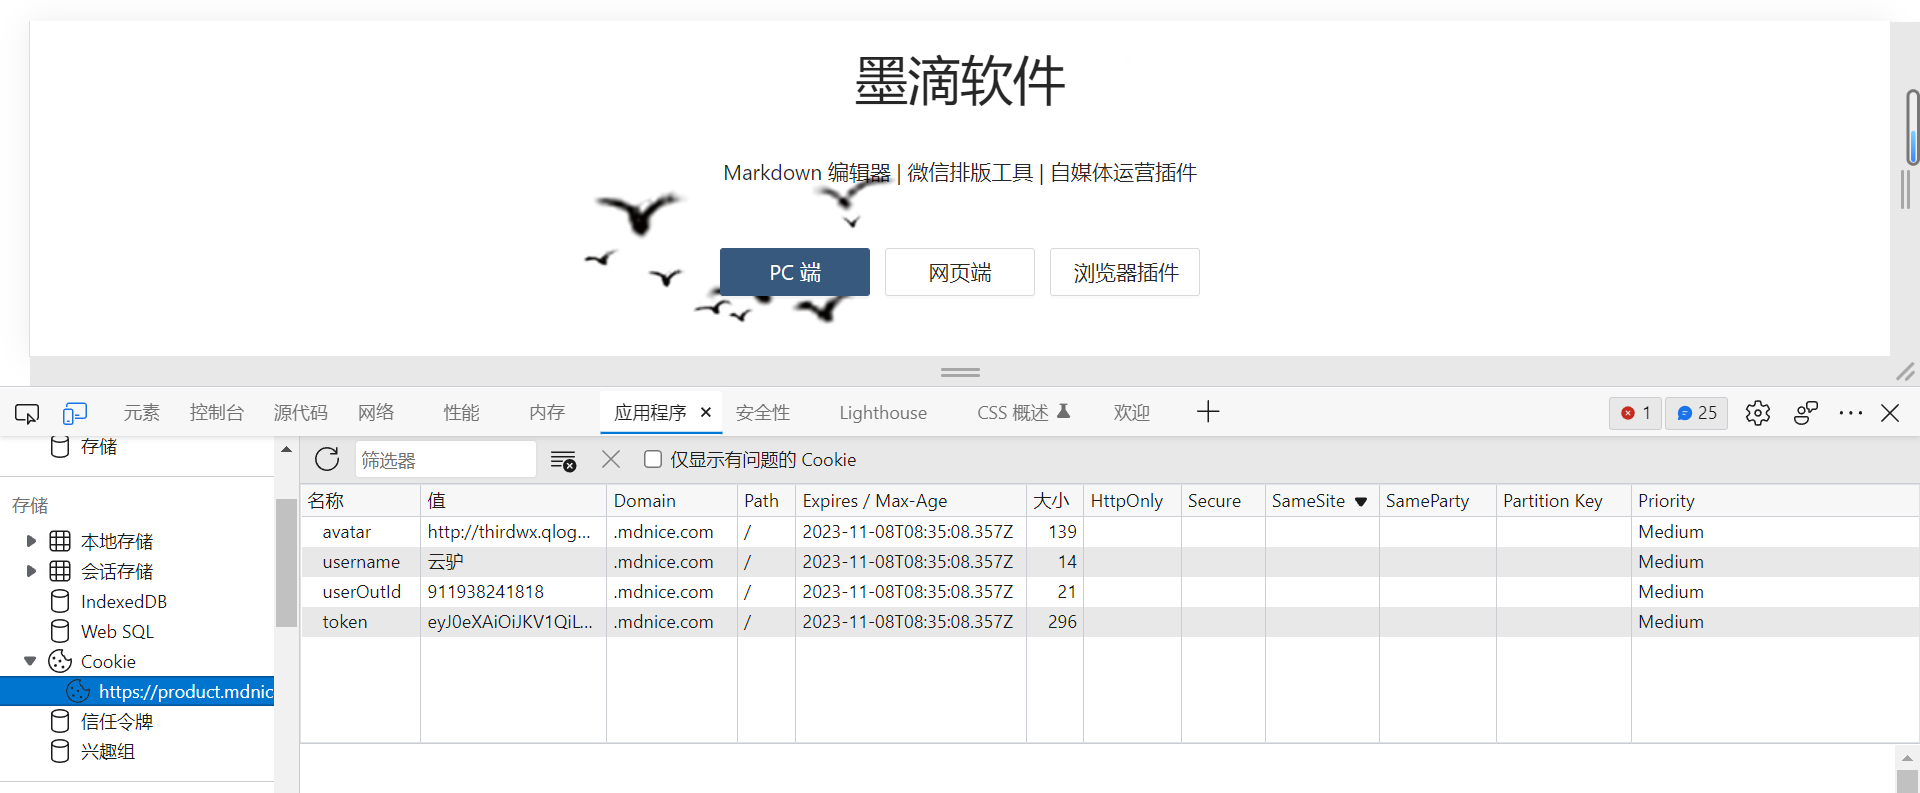Click the 浏览器插件 button
1920x793 pixels.
1125,272
